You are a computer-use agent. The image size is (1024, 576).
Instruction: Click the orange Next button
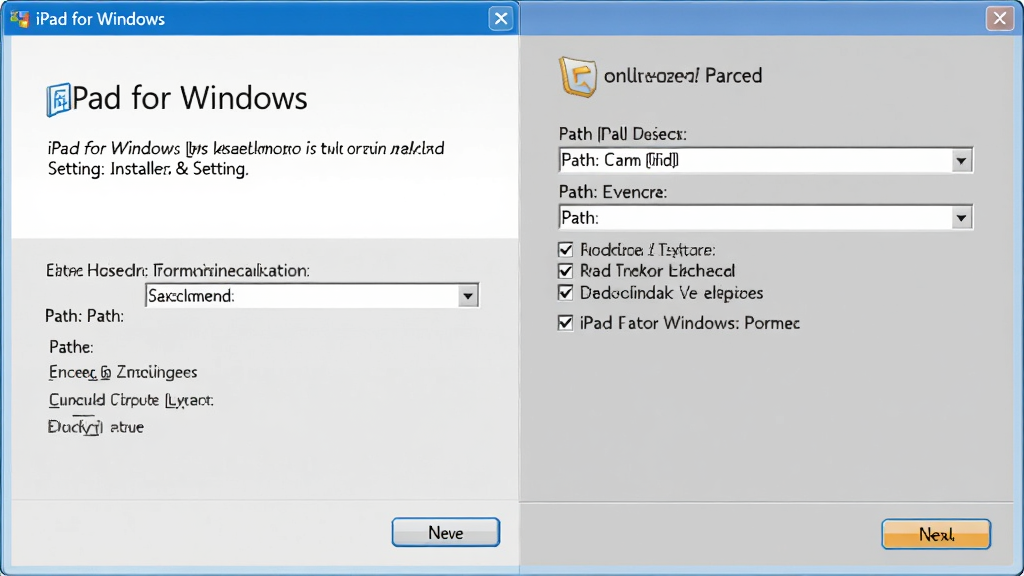click(x=936, y=534)
